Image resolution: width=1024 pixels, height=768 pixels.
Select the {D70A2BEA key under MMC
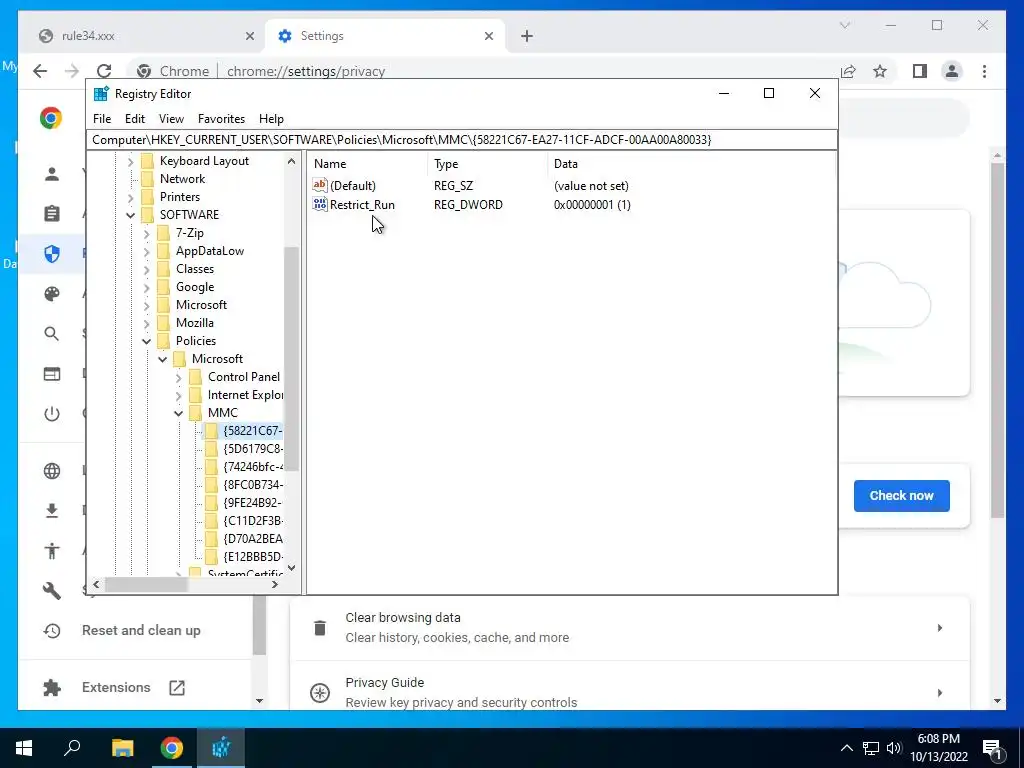(x=253, y=539)
